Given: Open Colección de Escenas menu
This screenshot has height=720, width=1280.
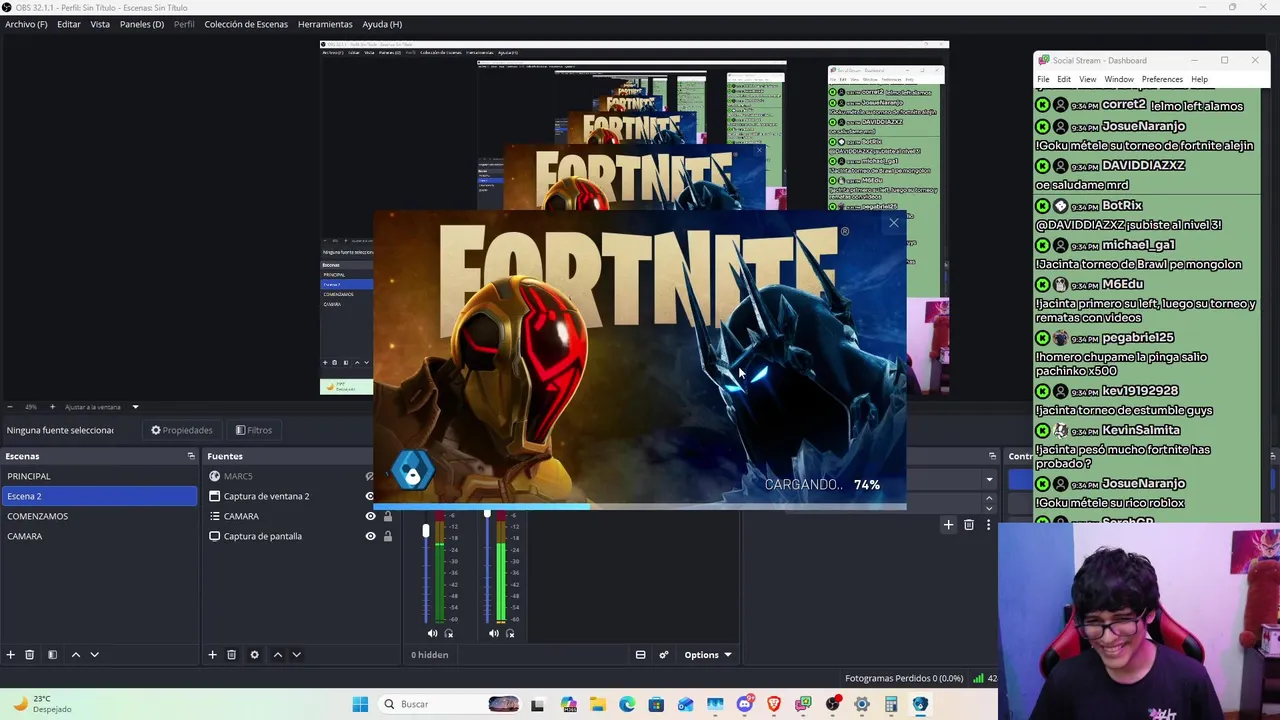Looking at the screenshot, I should click(246, 24).
